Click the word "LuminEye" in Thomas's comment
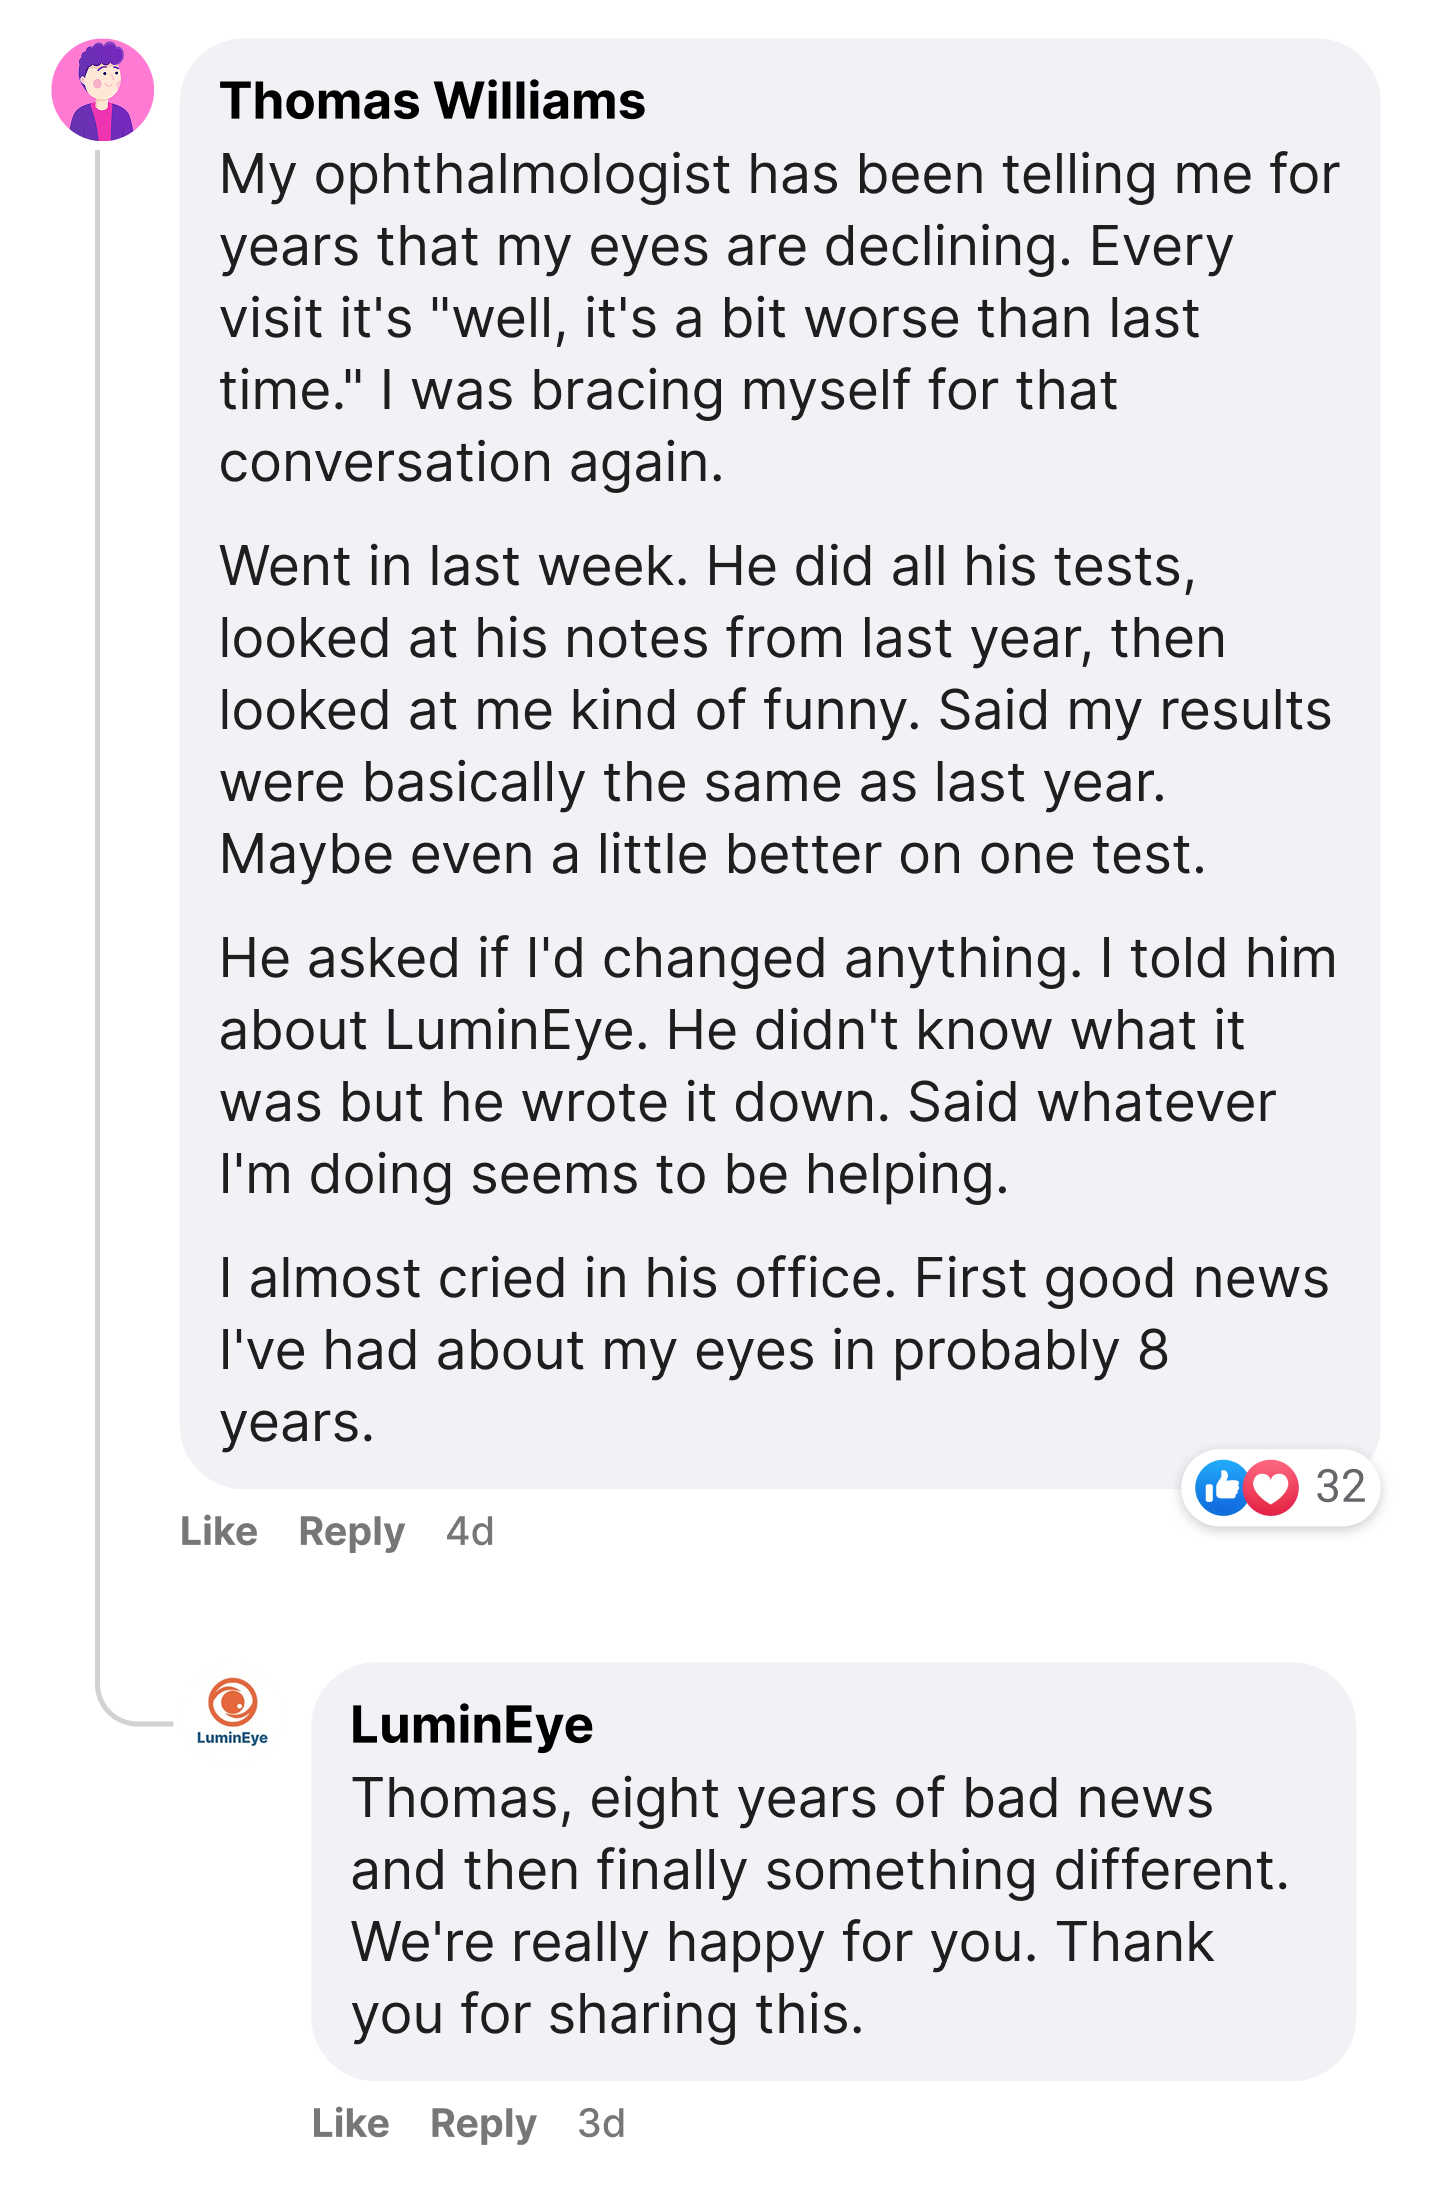This screenshot has width=1432, height=2197. [x=510, y=1031]
